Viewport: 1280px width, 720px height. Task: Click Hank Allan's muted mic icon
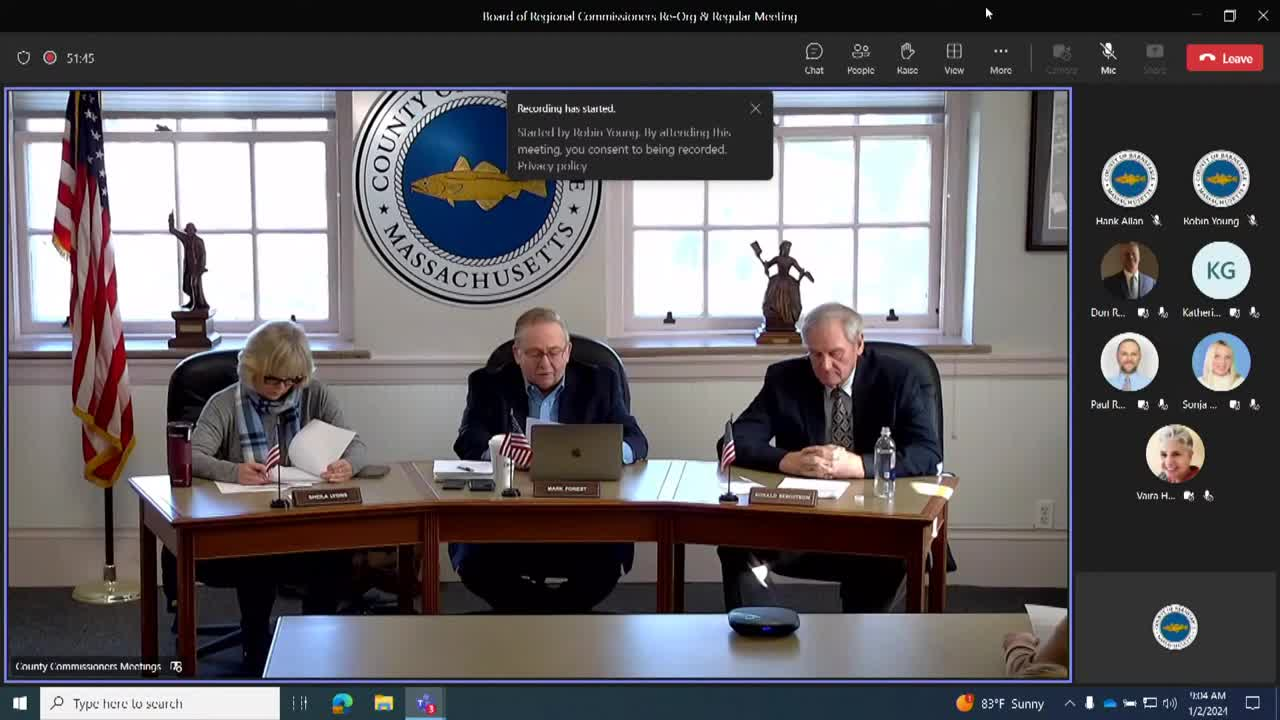click(x=1156, y=221)
